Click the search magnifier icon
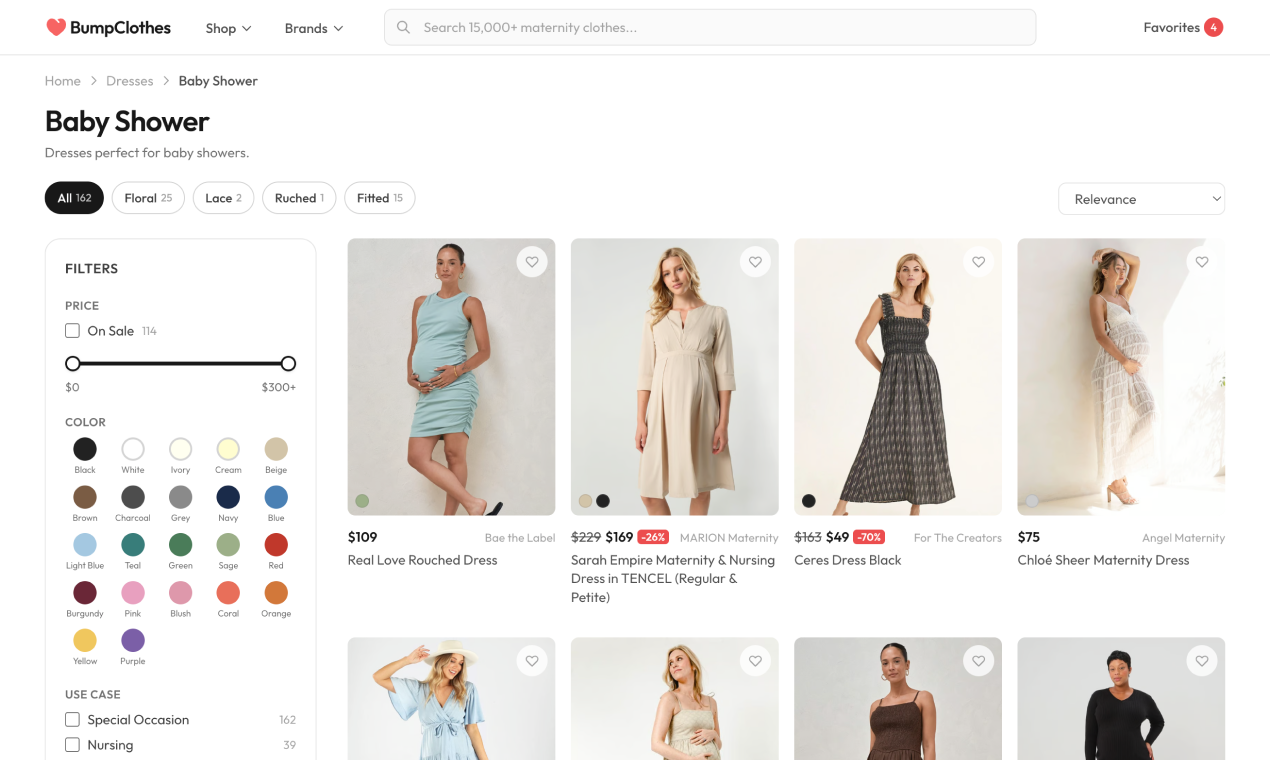 (x=403, y=27)
